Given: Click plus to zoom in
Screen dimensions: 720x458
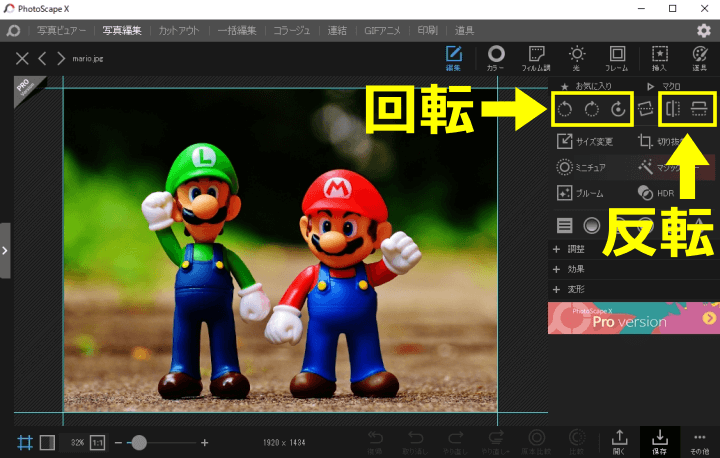Looking at the screenshot, I should 205,443.
